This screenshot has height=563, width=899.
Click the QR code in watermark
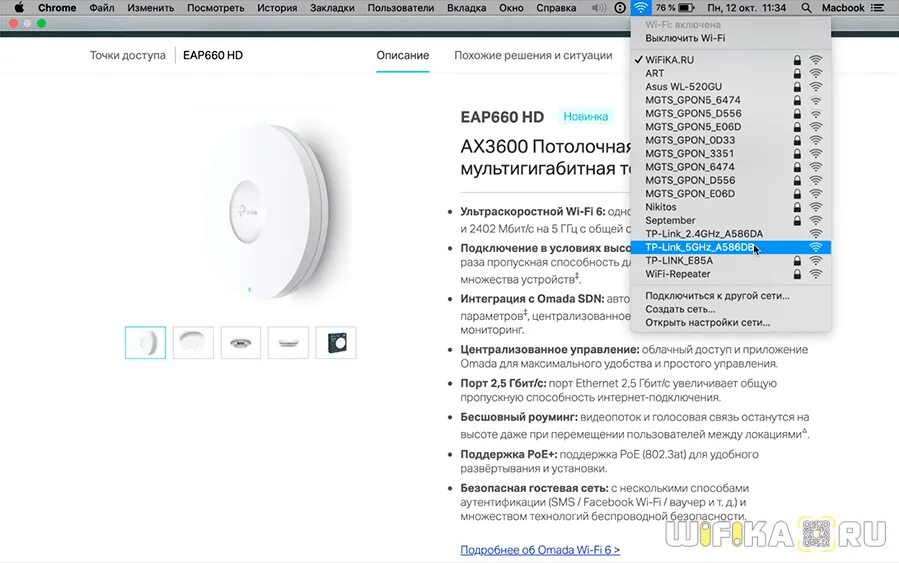tap(816, 534)
